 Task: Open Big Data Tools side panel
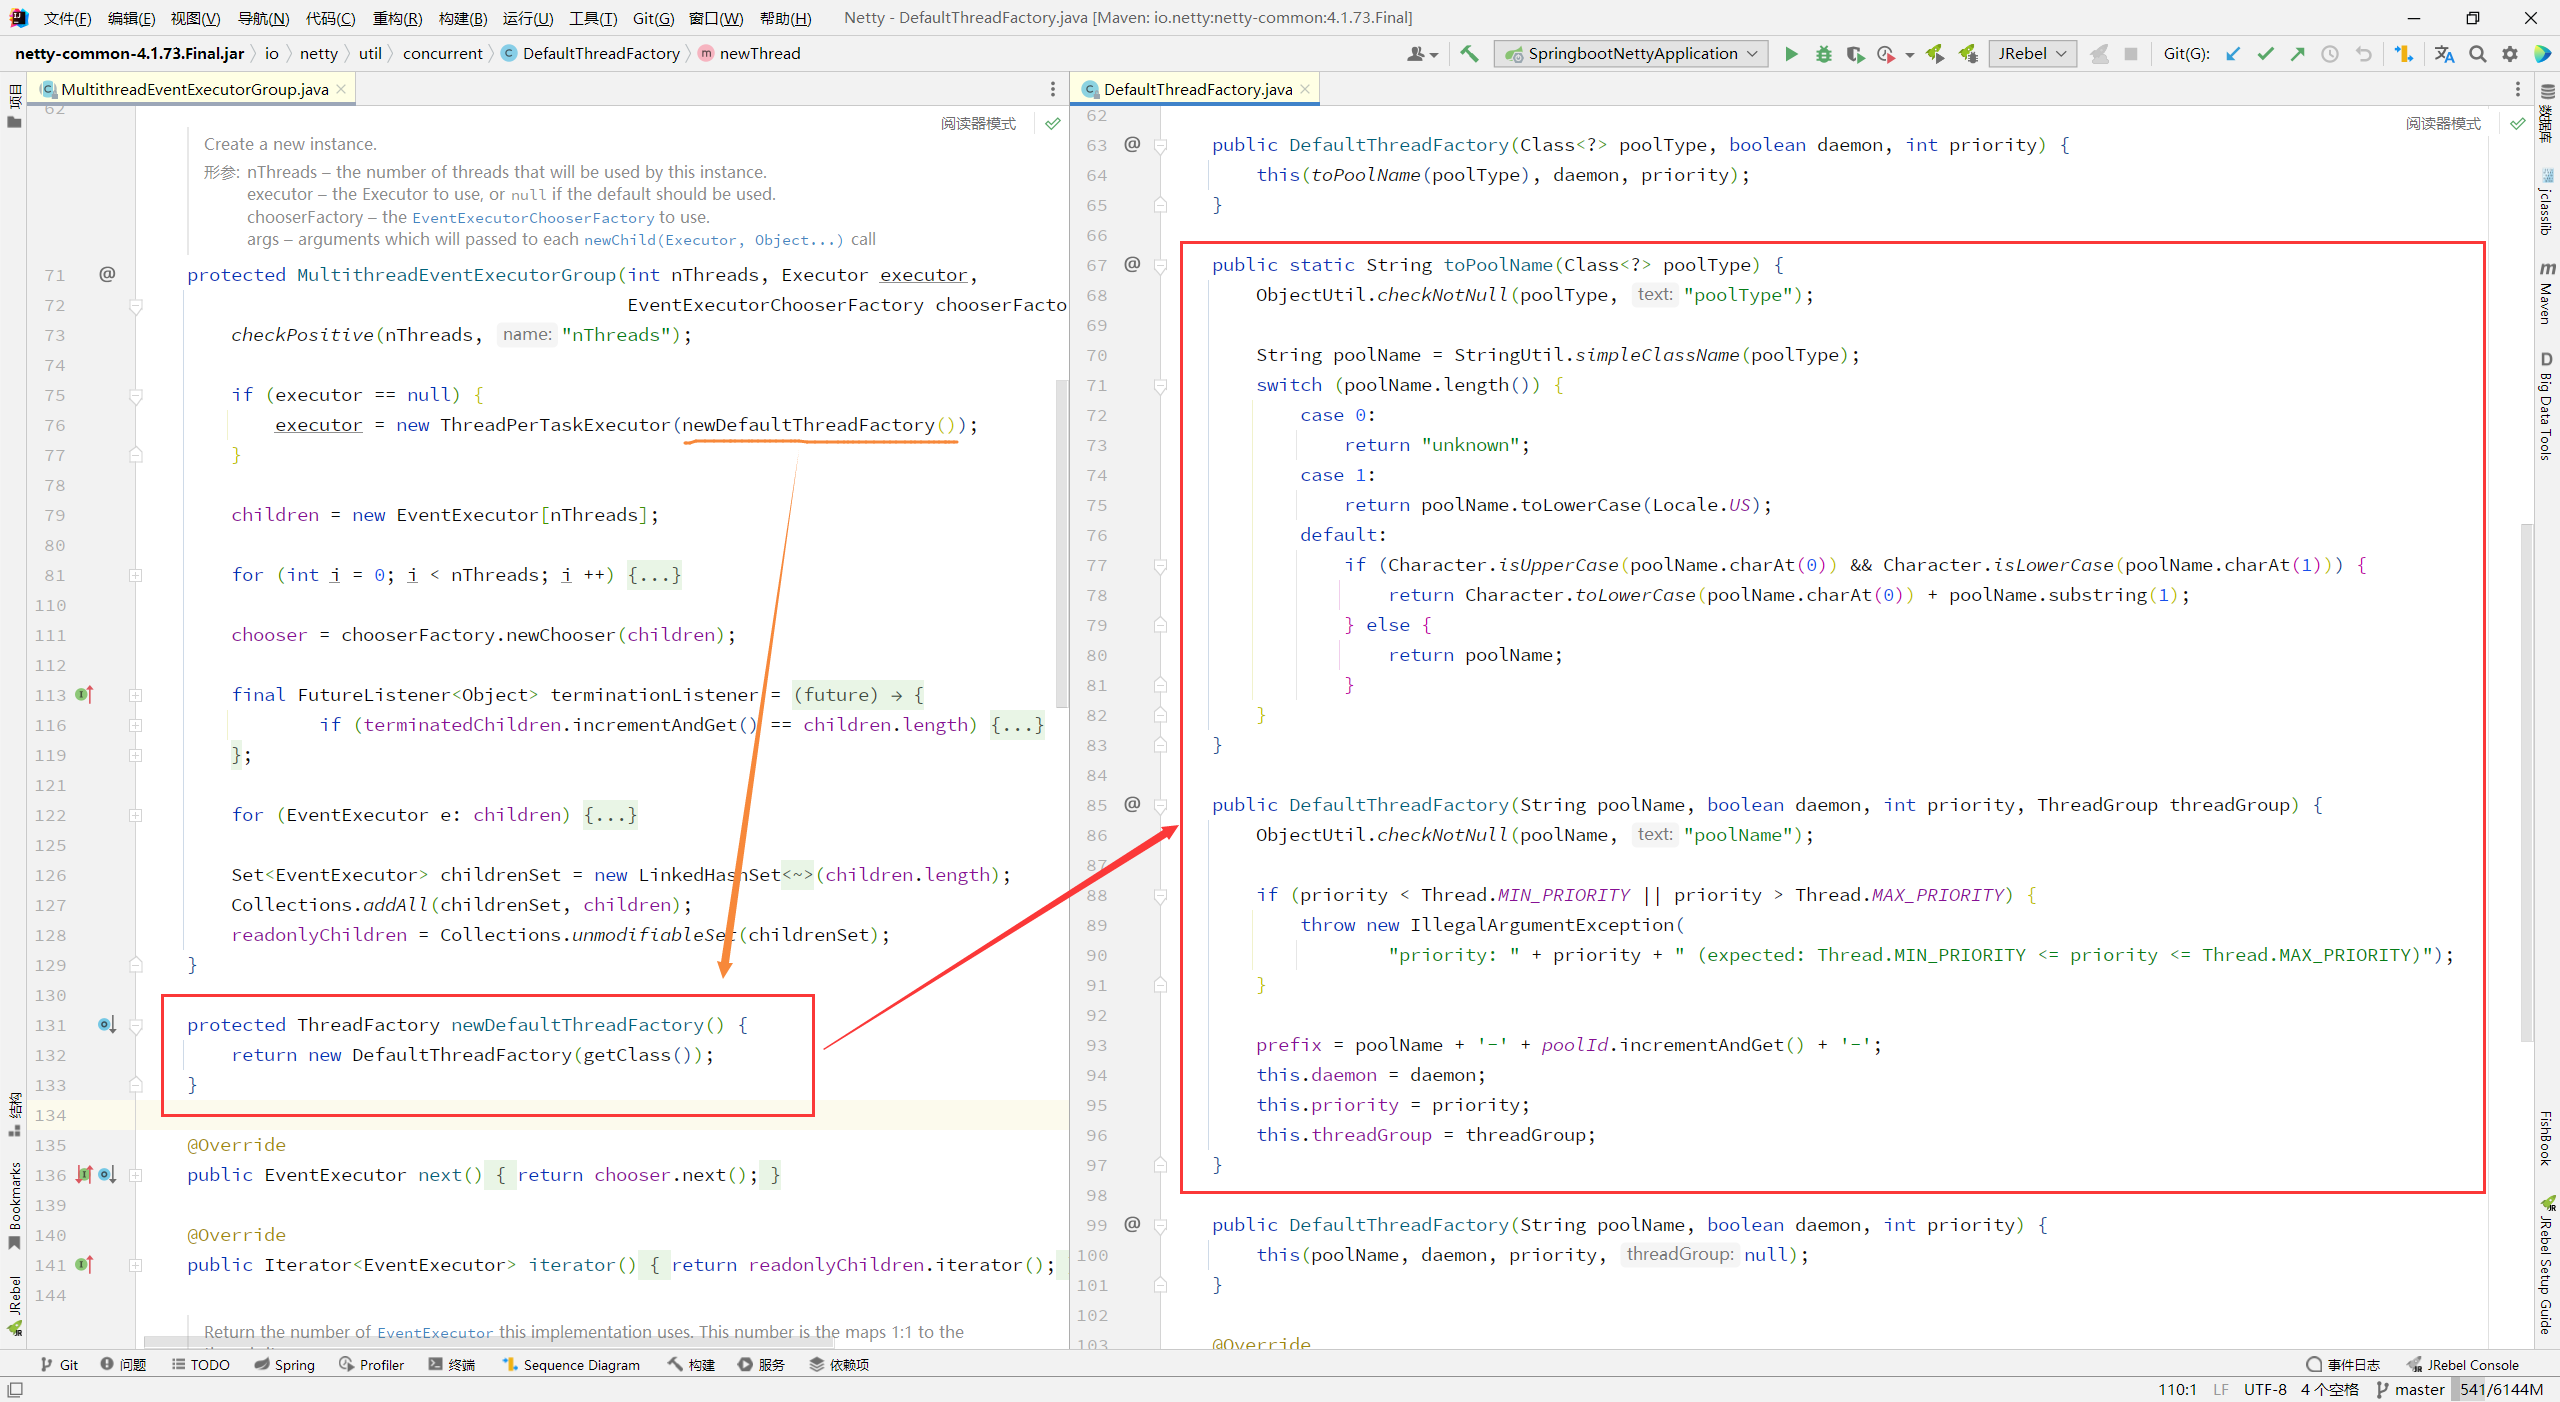tap(2547, 405)
